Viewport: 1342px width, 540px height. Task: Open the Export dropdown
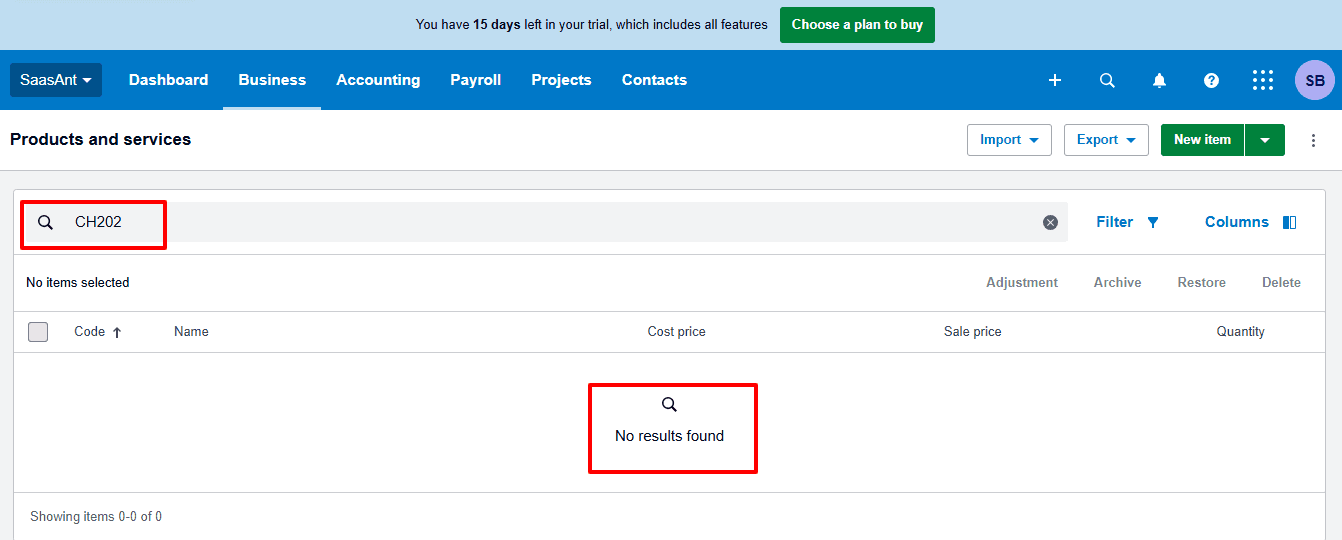coord(1106,140)
